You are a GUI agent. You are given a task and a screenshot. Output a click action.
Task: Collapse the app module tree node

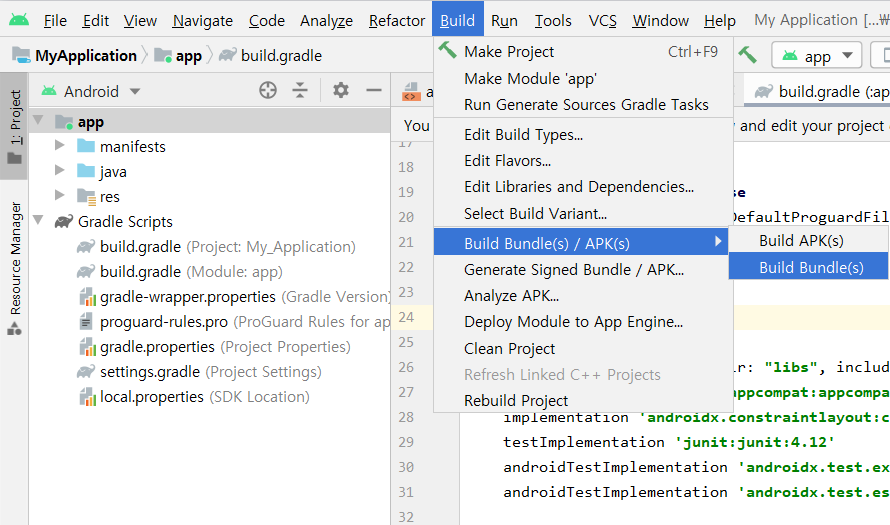pos(39,120)
